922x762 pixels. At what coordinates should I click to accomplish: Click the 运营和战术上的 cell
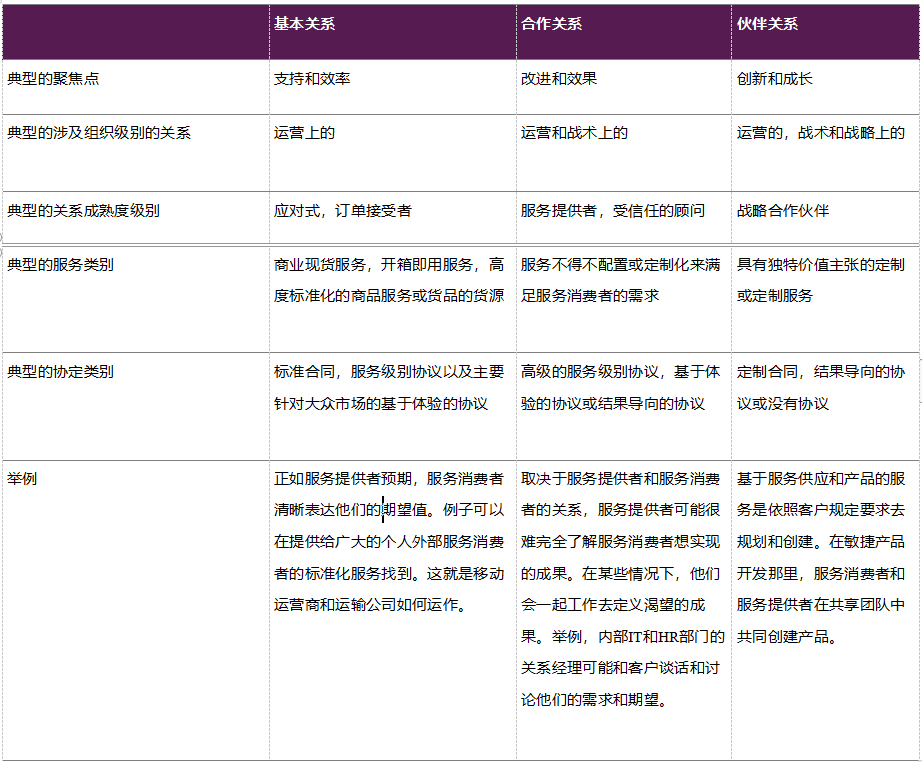click(x=574, y=132)
